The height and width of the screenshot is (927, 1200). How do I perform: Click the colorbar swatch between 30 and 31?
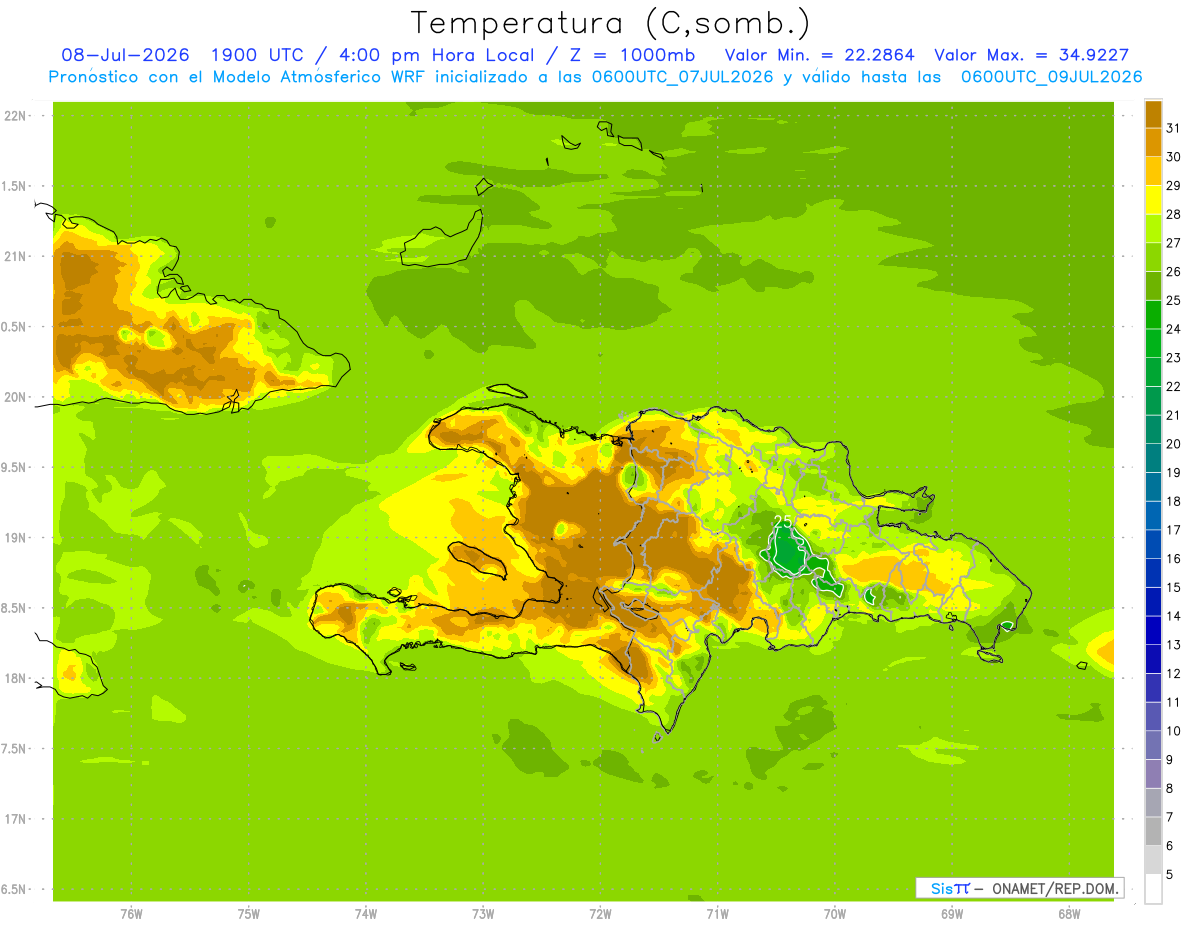tap(1153, 142)
